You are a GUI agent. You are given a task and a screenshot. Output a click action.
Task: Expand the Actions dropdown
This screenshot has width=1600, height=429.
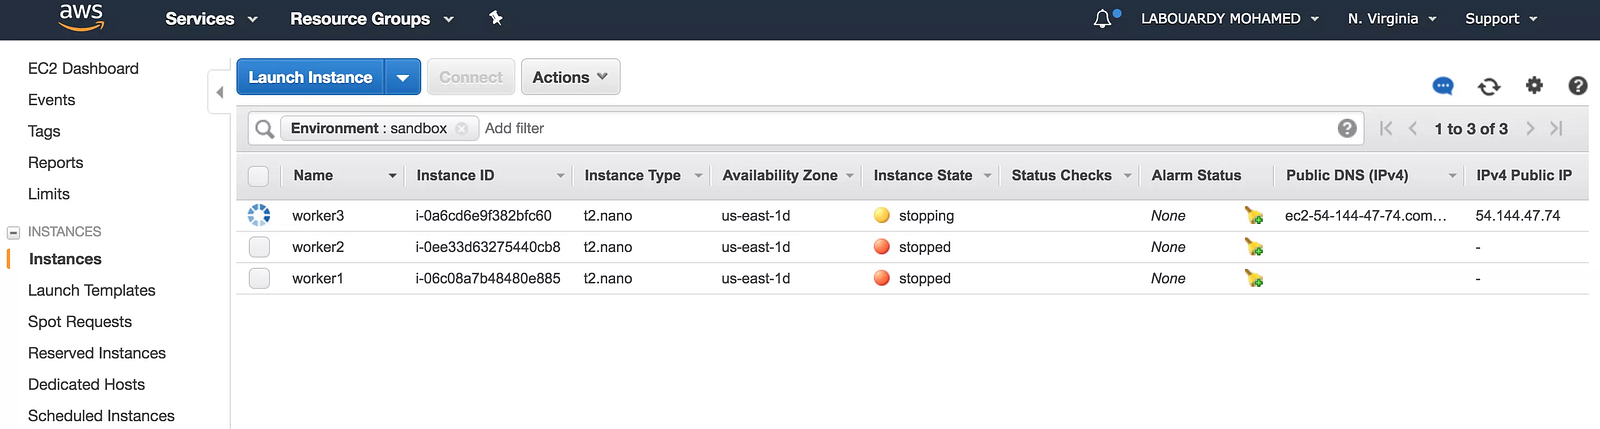(x=570, y=77)
